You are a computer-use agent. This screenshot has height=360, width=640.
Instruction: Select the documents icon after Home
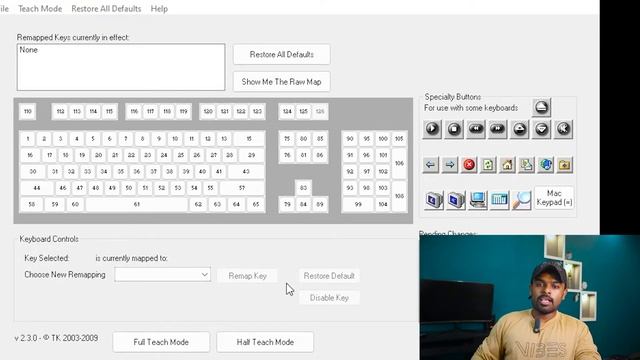coord(527,165)
